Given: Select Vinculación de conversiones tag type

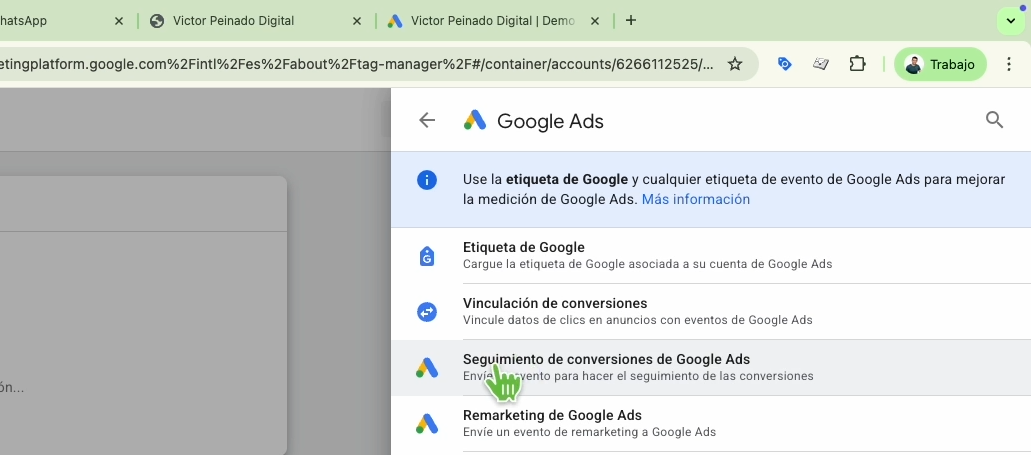Looking at the screenshot, I should pos(711,312).
